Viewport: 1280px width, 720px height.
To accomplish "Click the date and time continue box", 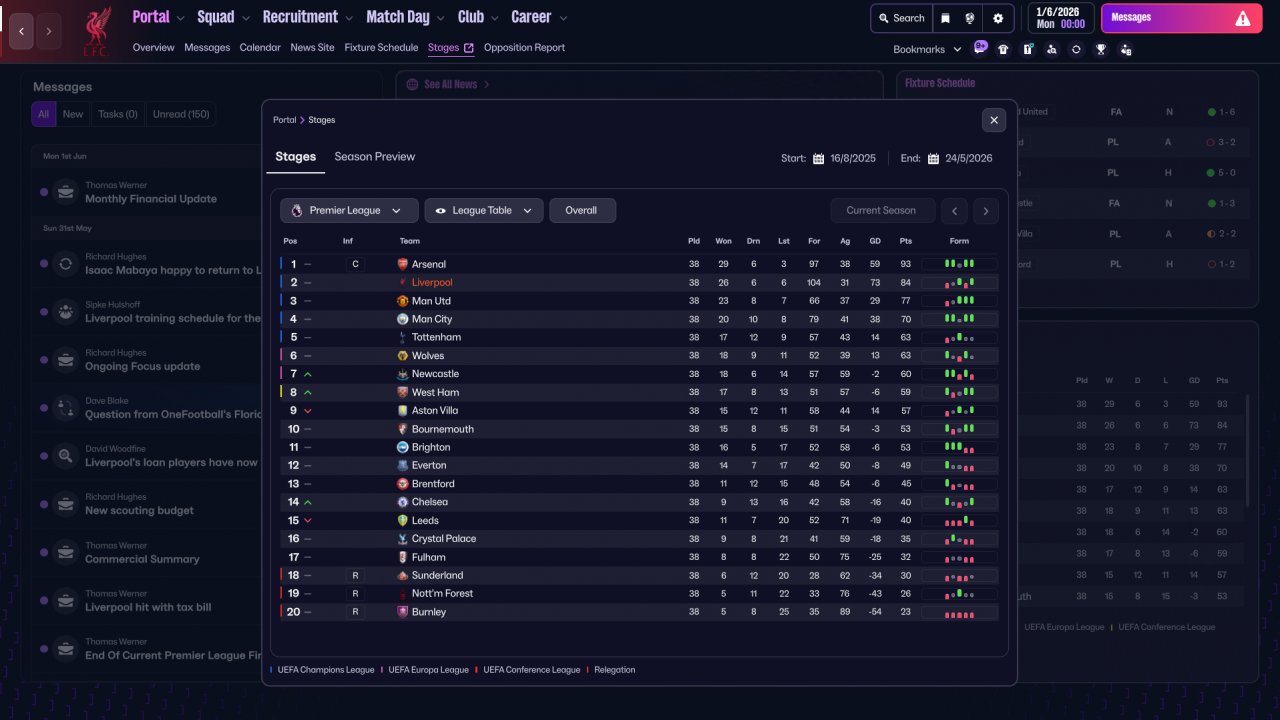I will click(x=1061, y=18).
